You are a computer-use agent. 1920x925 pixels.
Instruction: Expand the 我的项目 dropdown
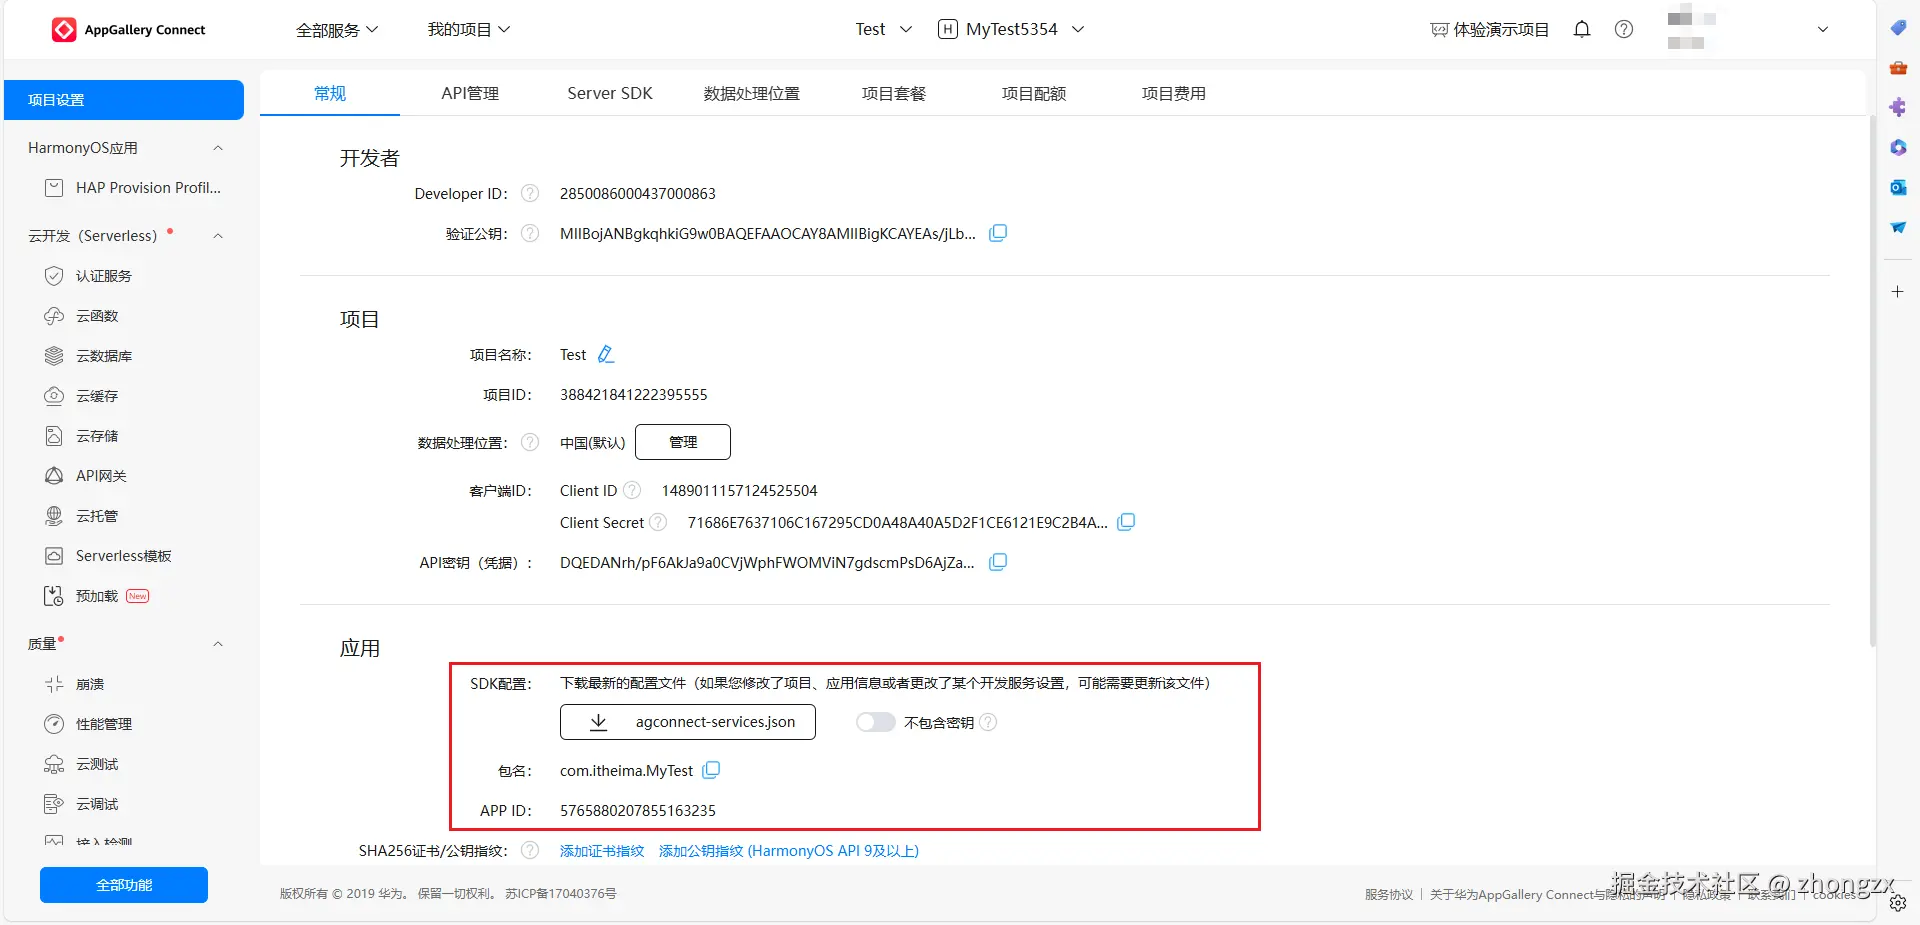469,30
